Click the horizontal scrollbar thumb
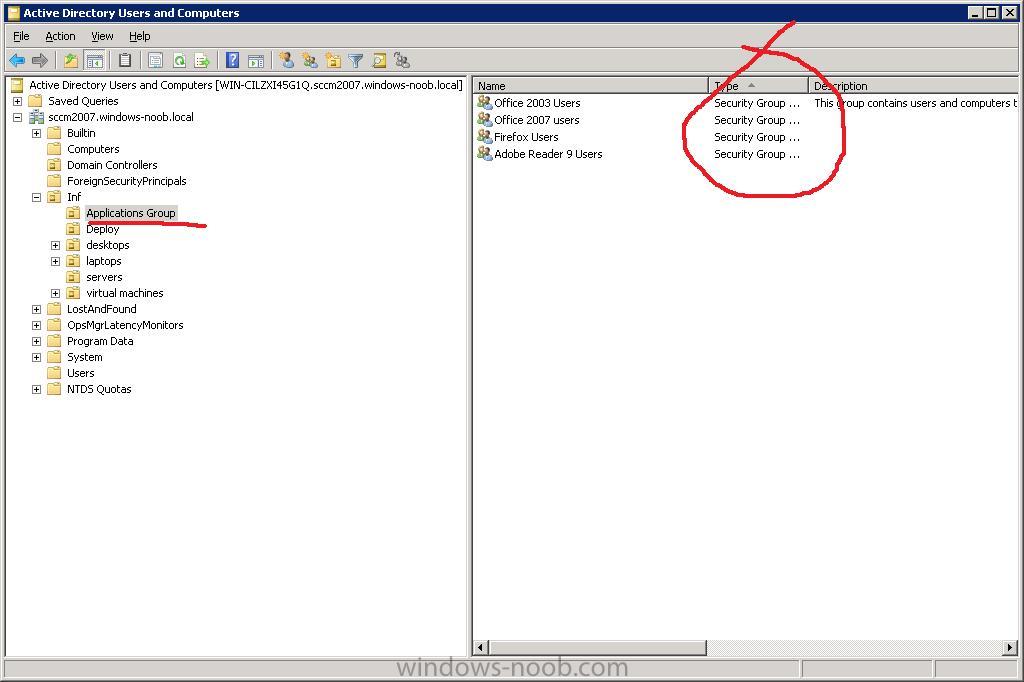 [x=598, y=647]
